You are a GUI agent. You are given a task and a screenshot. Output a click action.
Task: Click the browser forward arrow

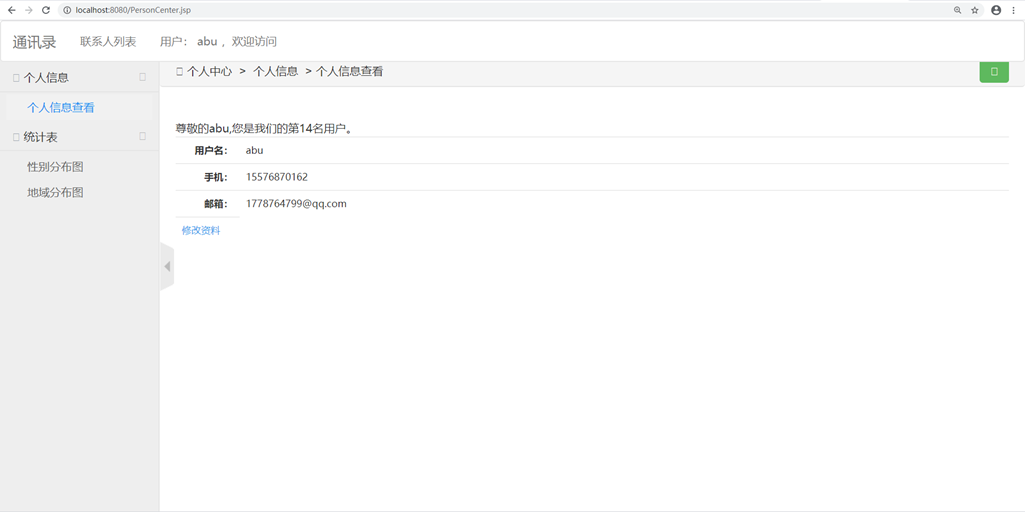point(29,10)
